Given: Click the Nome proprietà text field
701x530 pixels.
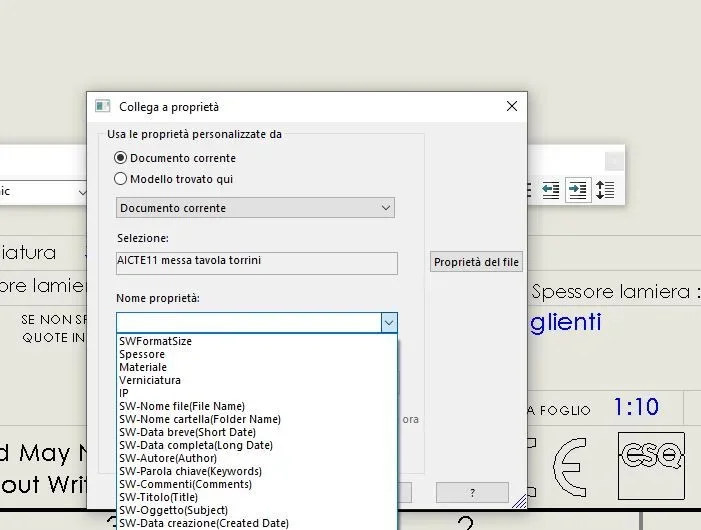Looking at the screenshot, I should (x=249, y=323).
